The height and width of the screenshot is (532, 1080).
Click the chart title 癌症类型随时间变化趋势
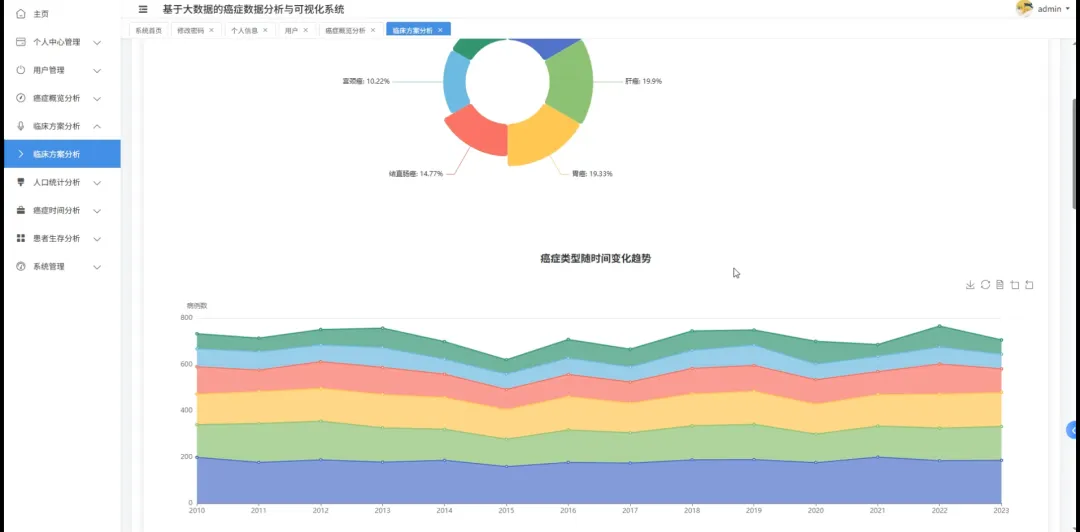click(x=595, y=258)
